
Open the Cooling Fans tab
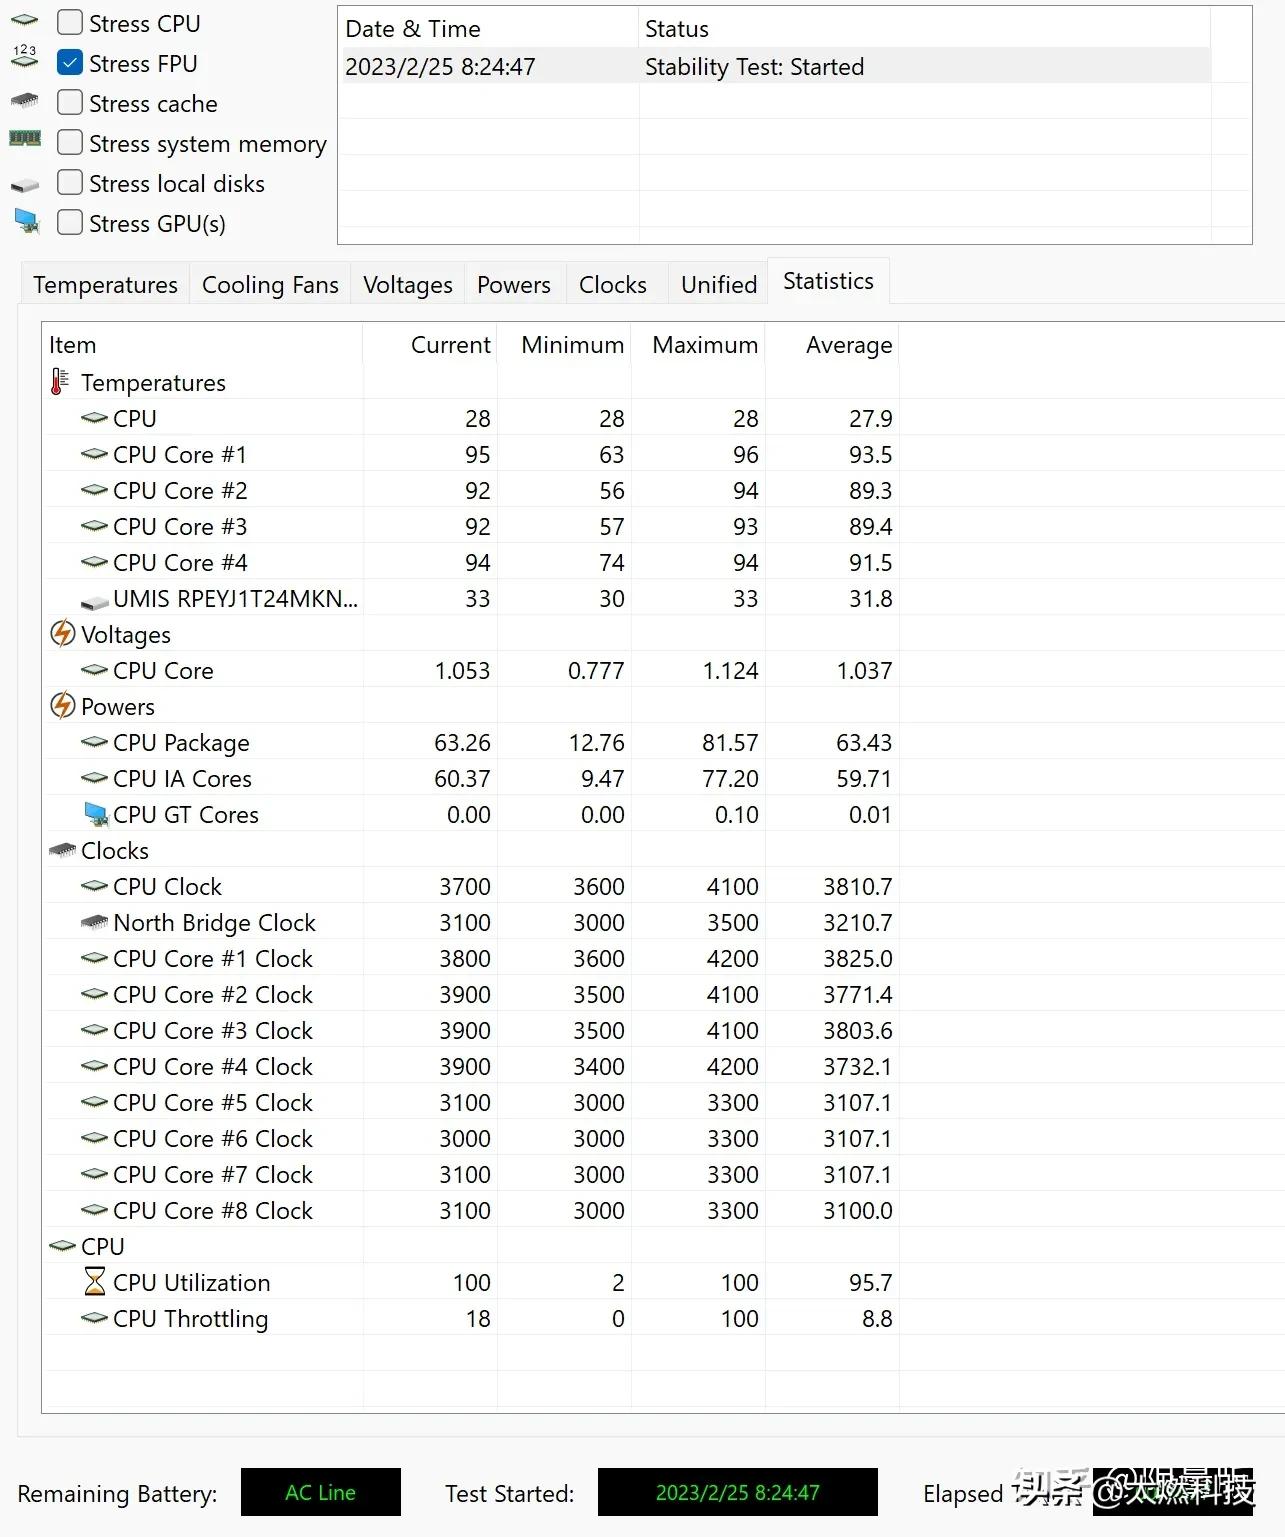[x=270, y=285]
